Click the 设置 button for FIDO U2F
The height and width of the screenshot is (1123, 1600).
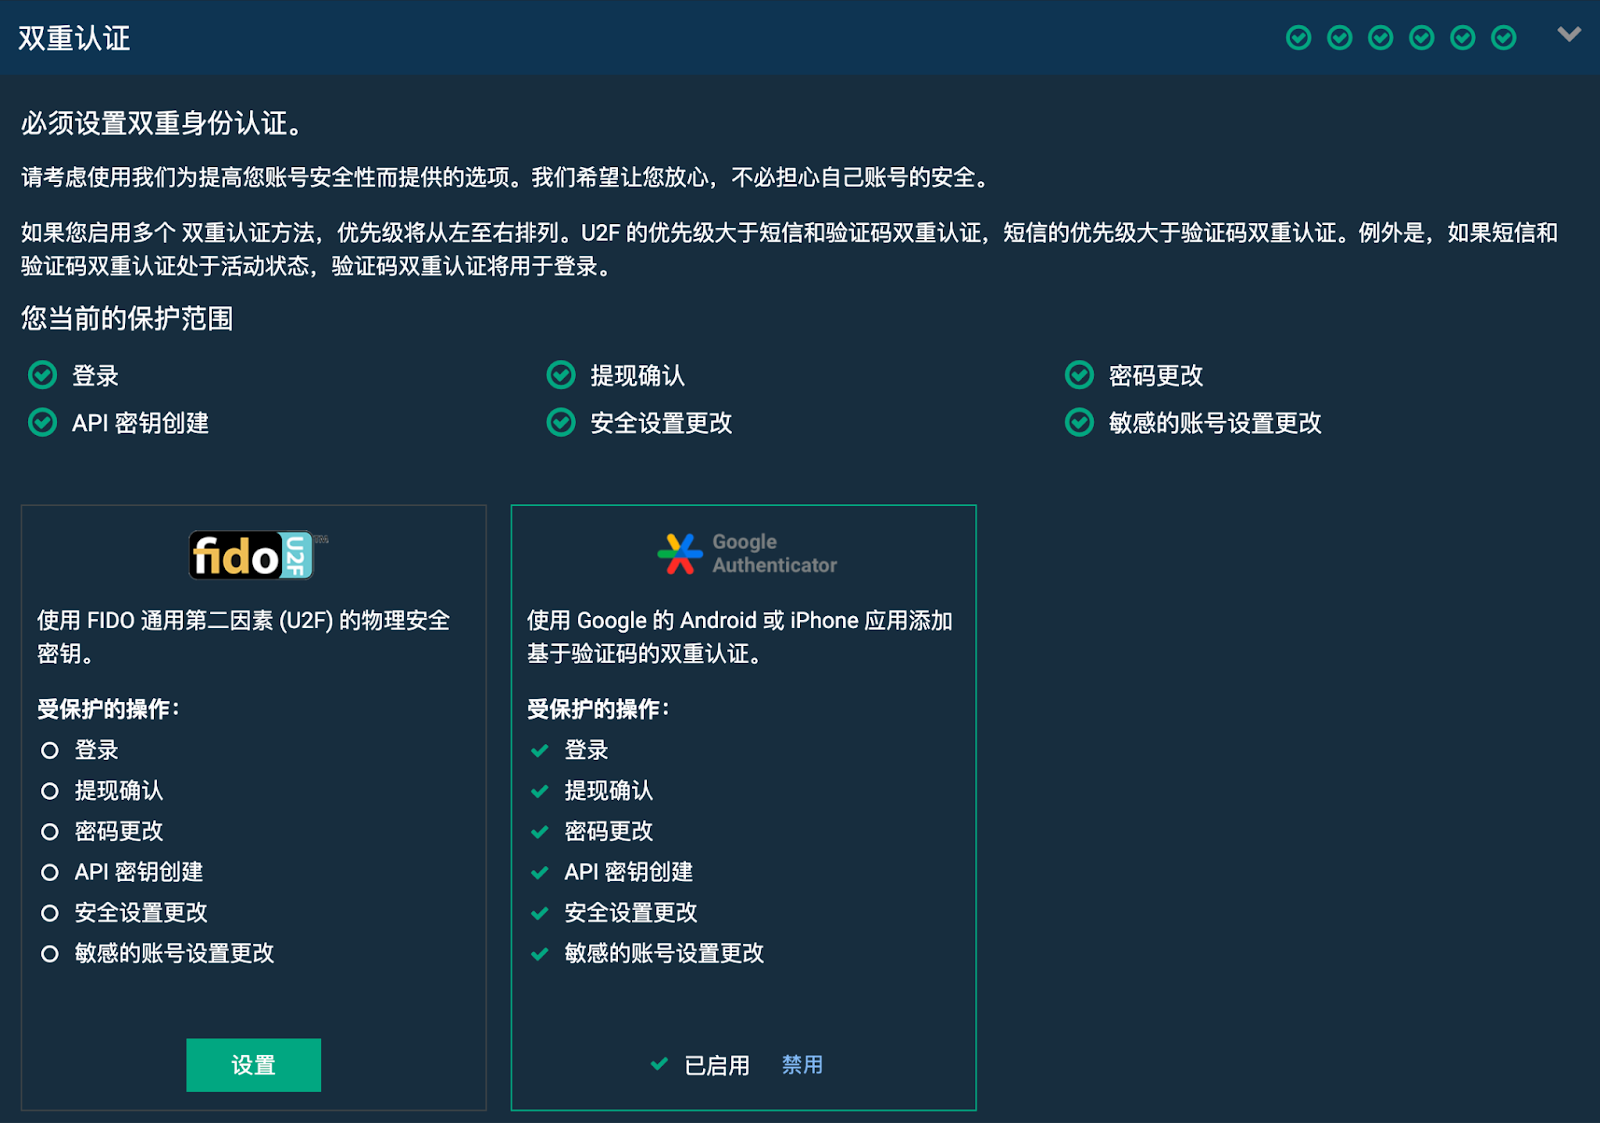pyautogui.click(x=253, y=1065)
